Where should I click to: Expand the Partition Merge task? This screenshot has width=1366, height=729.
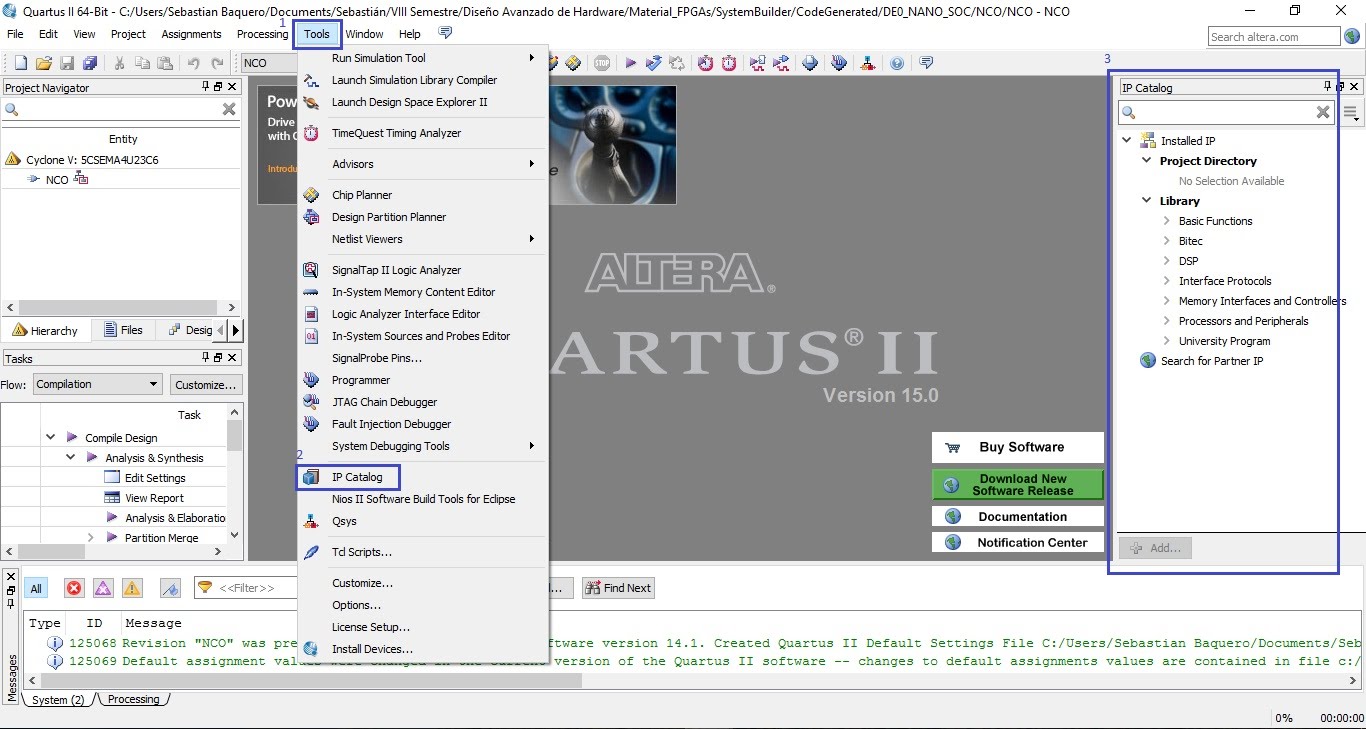pos(90,537)
